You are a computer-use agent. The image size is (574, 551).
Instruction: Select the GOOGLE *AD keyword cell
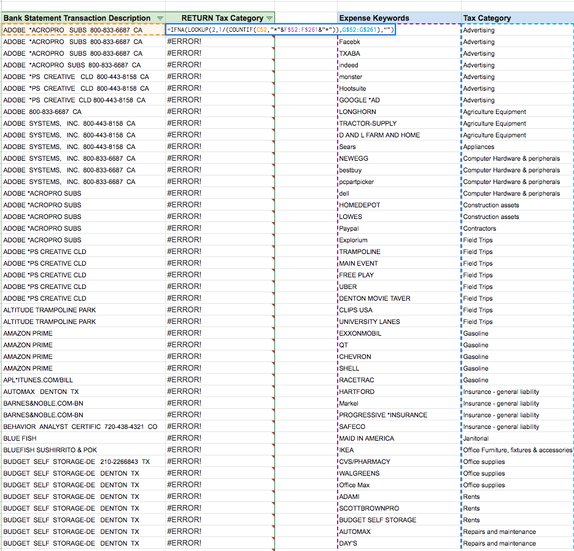[399, 100]
